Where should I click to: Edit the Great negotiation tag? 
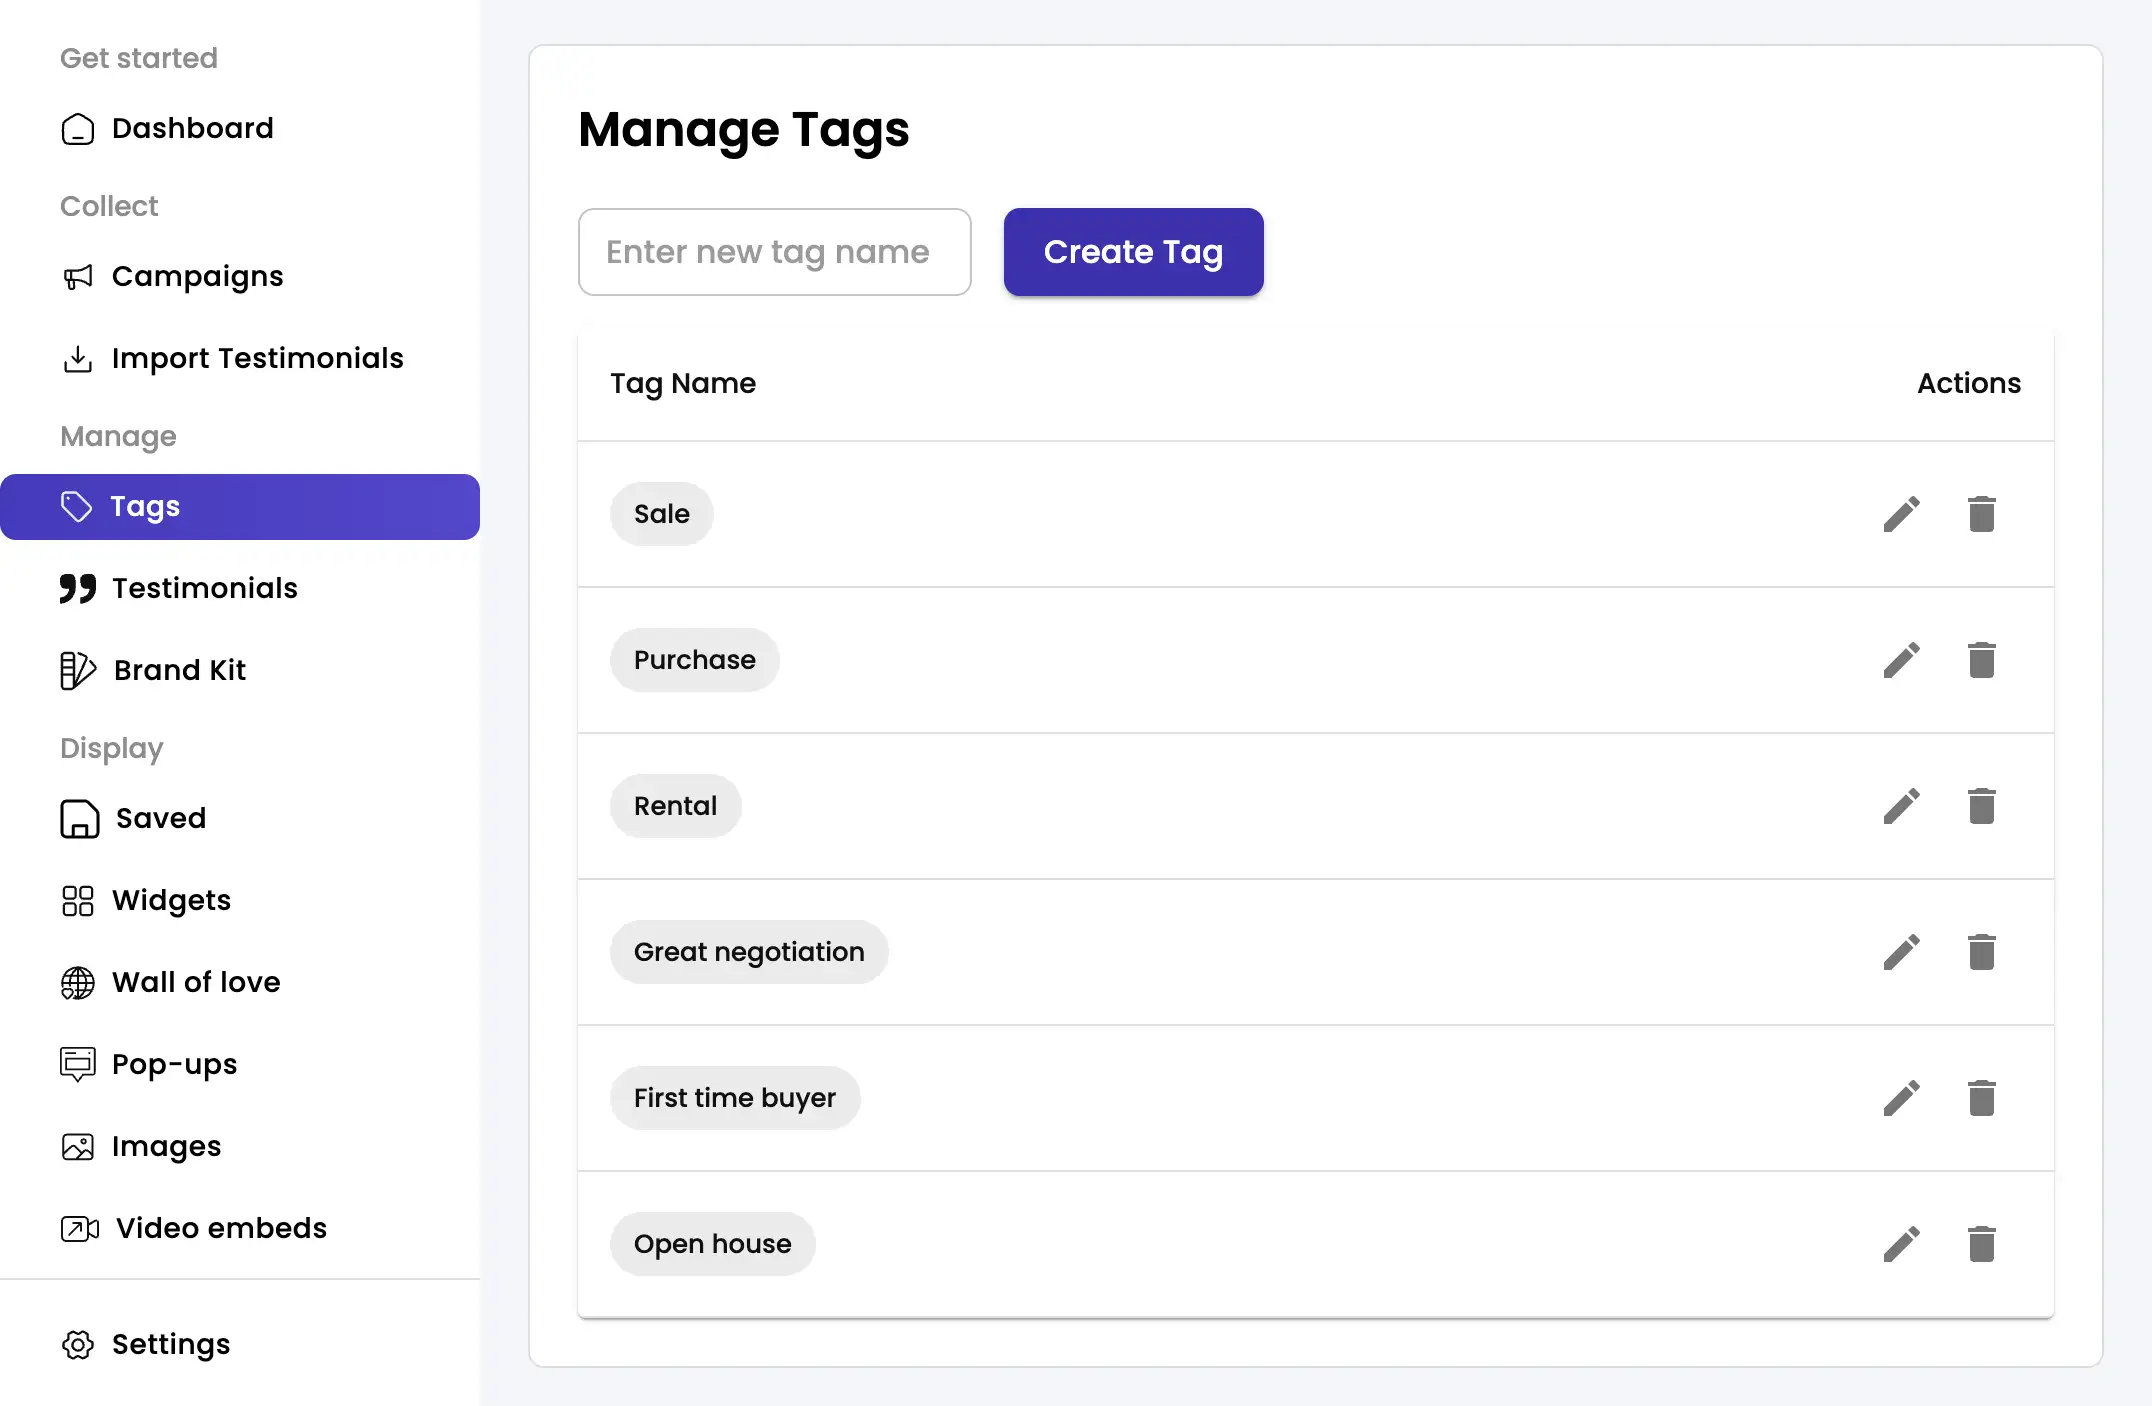click(1903, 951)
